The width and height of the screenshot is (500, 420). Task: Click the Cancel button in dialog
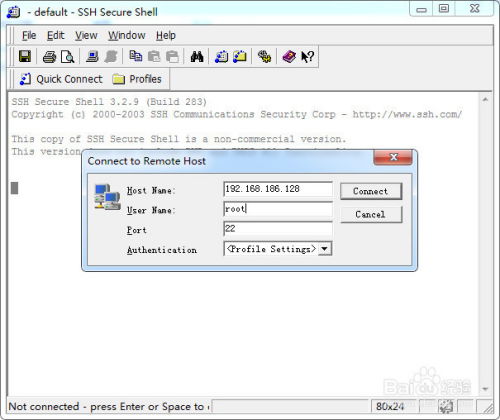tap(371, 214)
